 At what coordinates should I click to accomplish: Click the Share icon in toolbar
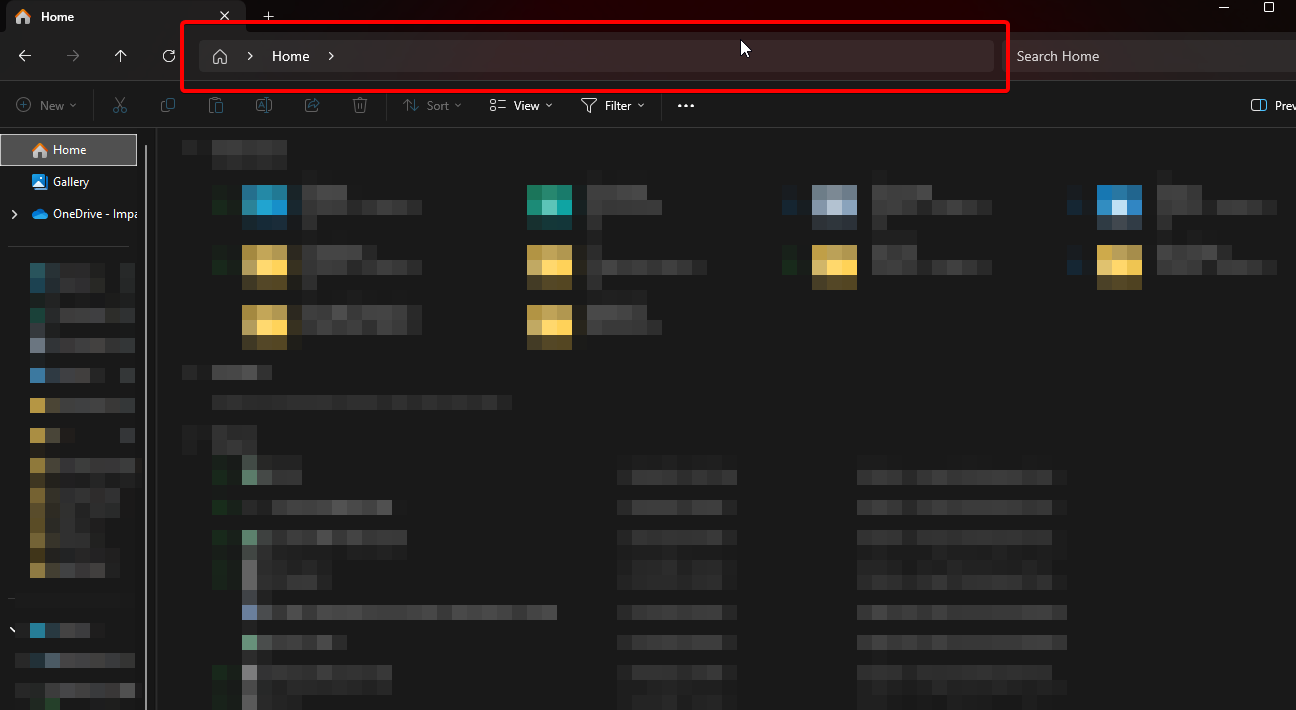312,105
